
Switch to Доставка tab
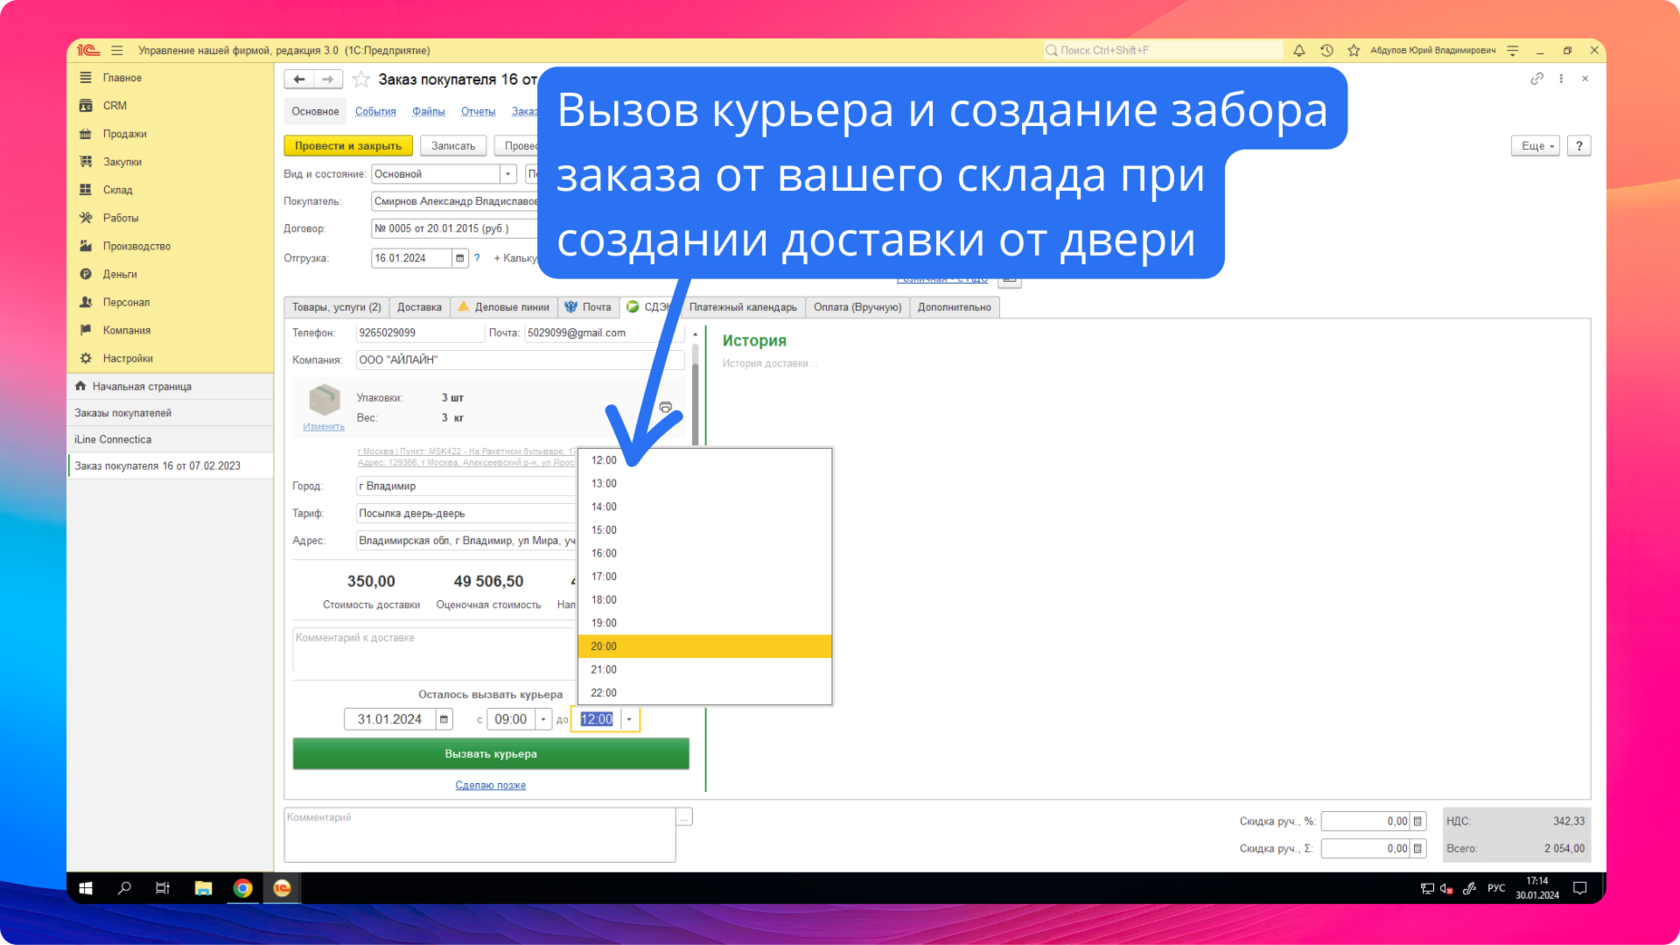tap(419, 307)
